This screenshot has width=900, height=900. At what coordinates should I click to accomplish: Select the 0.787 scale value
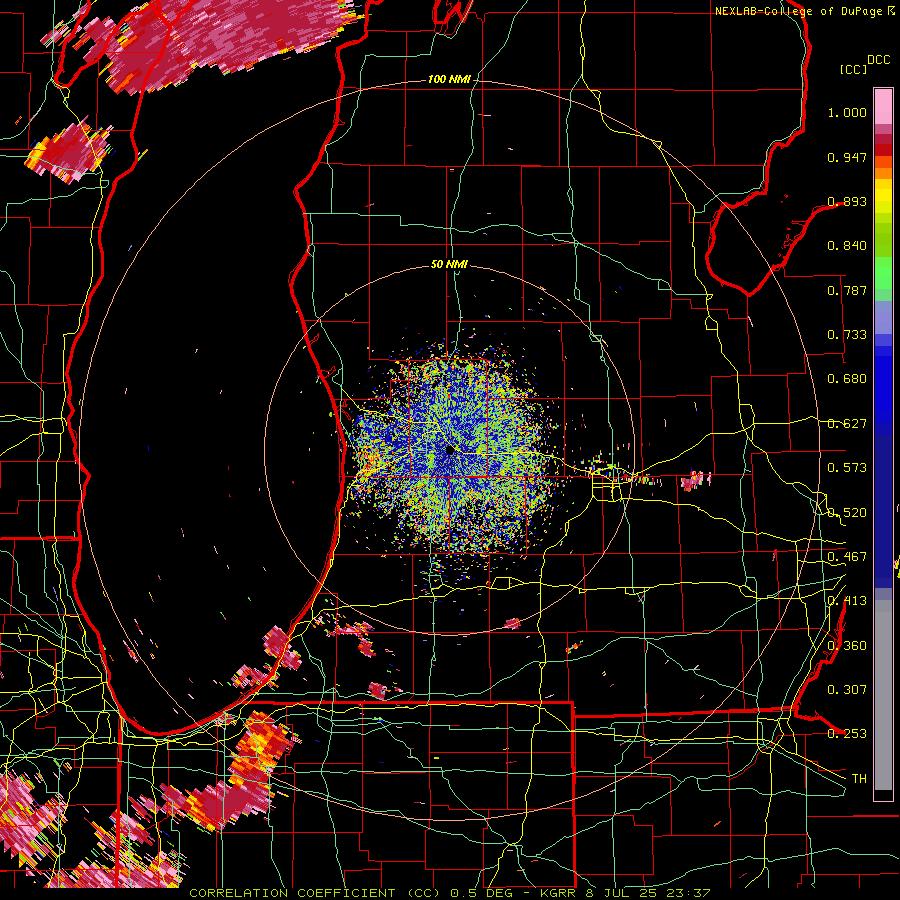pos(847,290)
